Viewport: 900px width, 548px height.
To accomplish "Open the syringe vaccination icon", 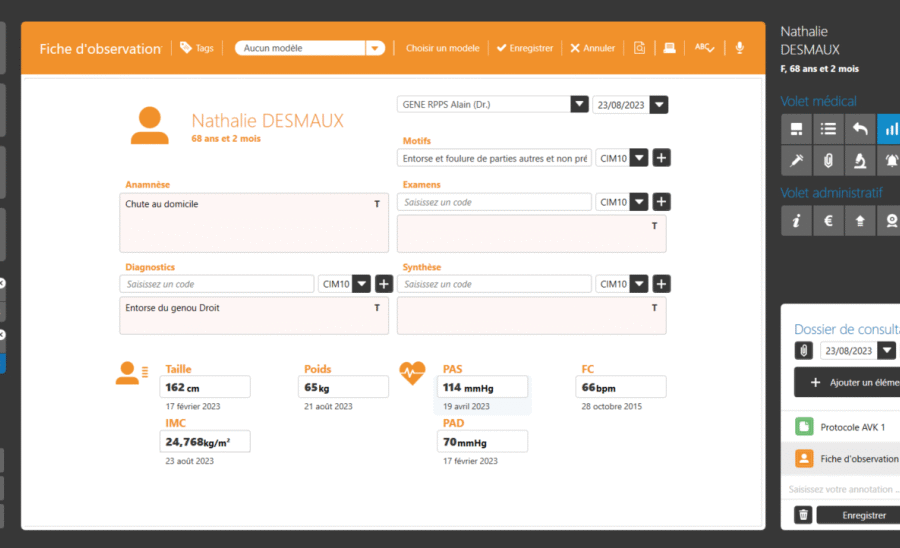I will tap(796, 161).
